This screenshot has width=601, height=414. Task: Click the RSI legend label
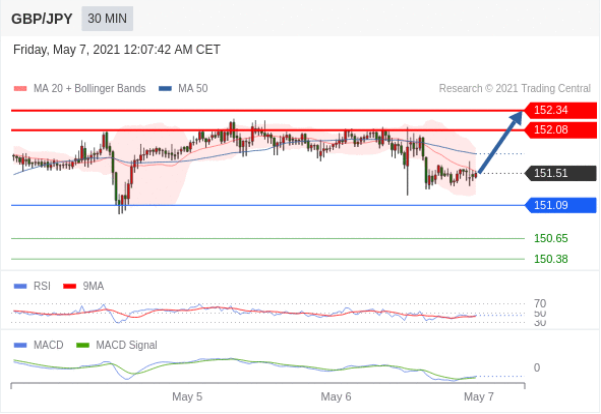pyautogui.click(x=42, y=286)
